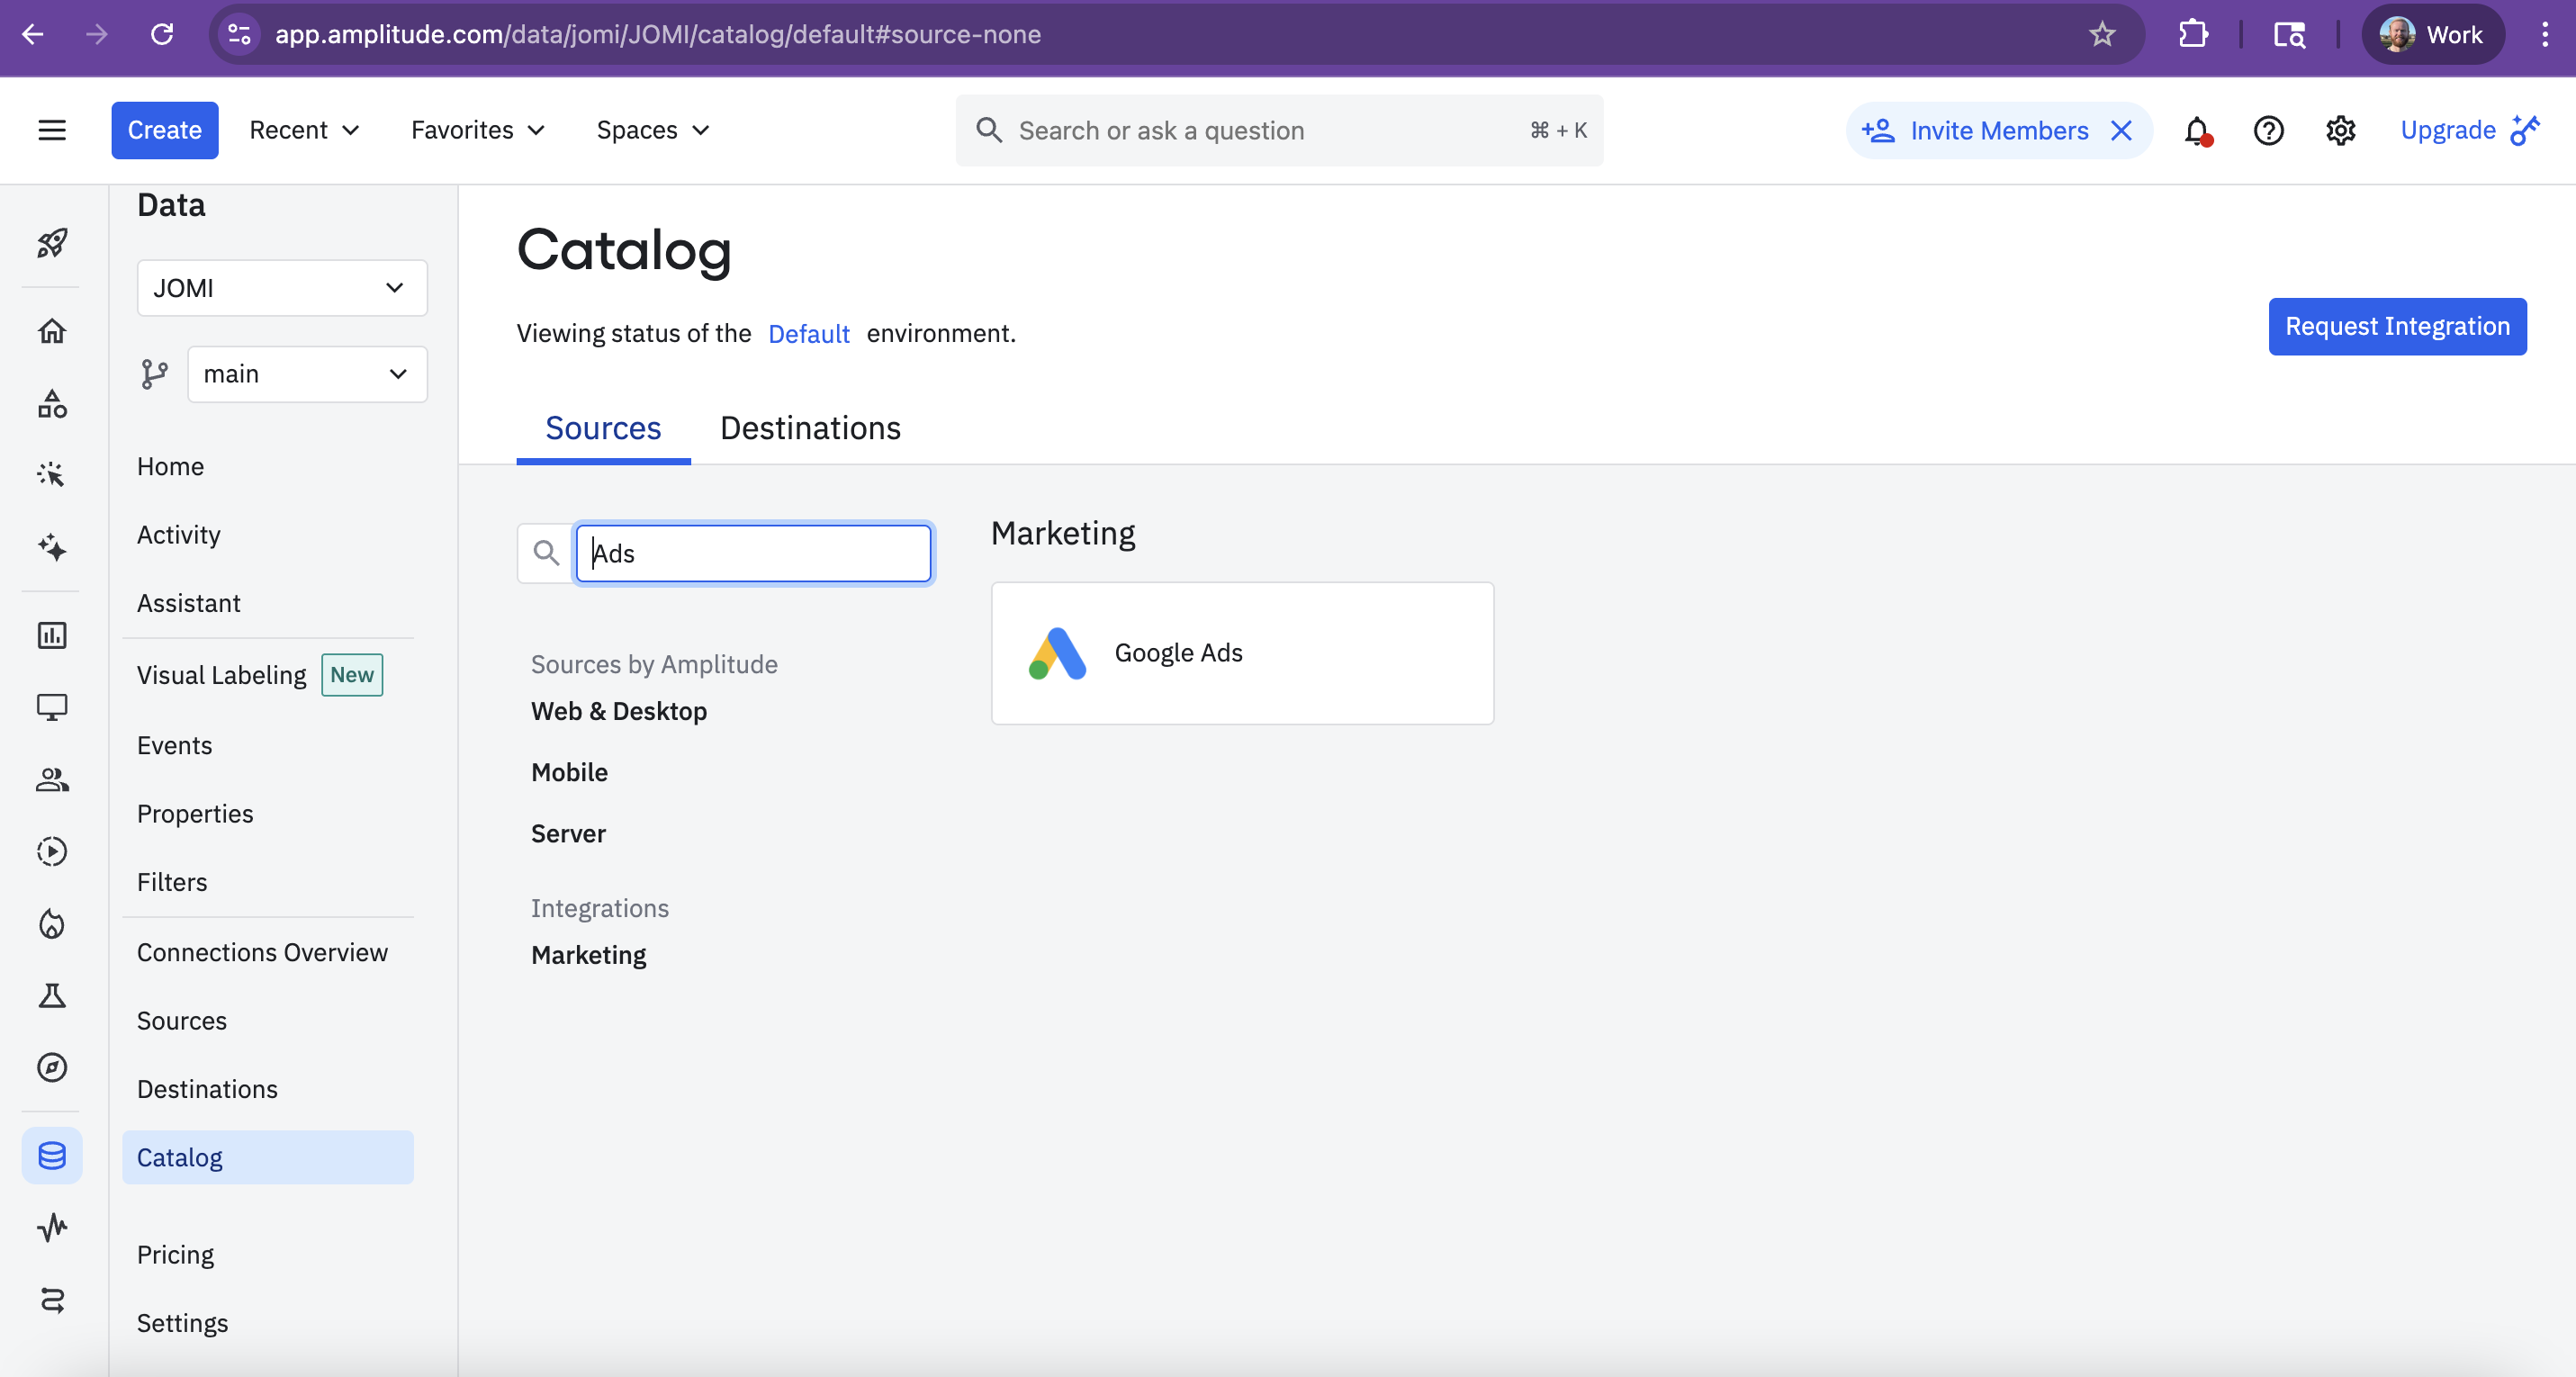Viewport: 2576px width, 1377px height.
Task: Click the Google Ads integration card
Action: (x=1242, y=653)
